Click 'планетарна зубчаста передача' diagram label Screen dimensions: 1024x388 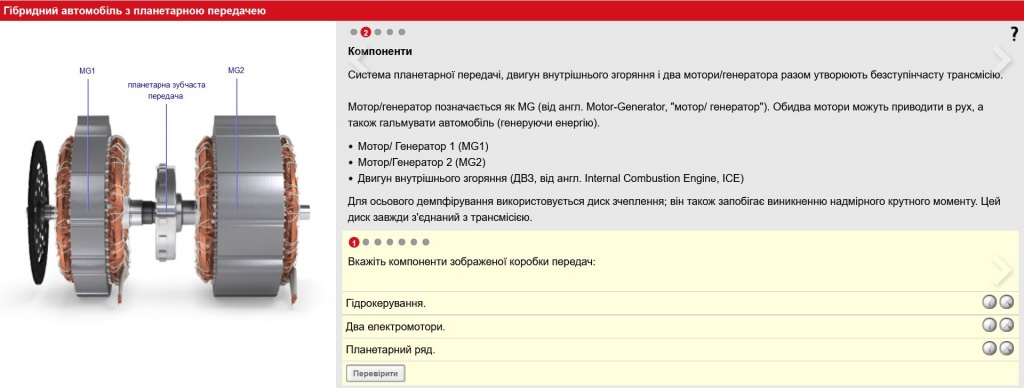(166, 90)
